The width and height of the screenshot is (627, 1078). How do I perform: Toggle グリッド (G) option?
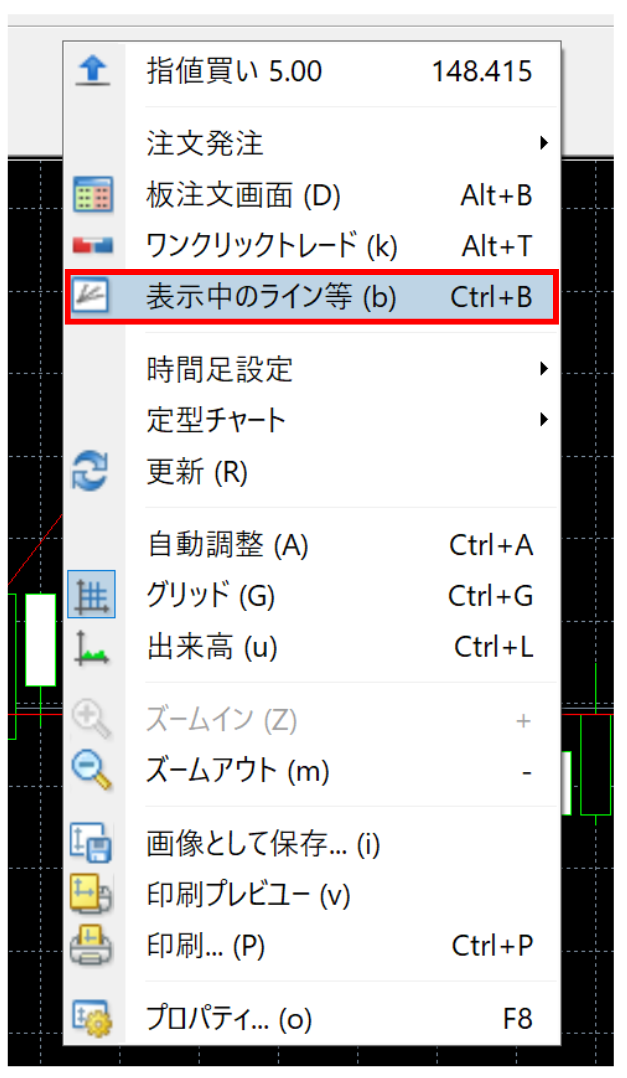(312, 595)
